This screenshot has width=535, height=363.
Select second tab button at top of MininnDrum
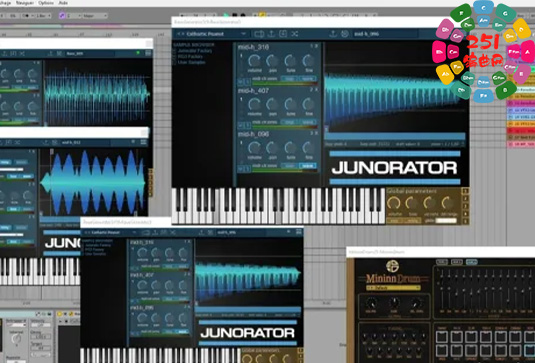(457, 262)
